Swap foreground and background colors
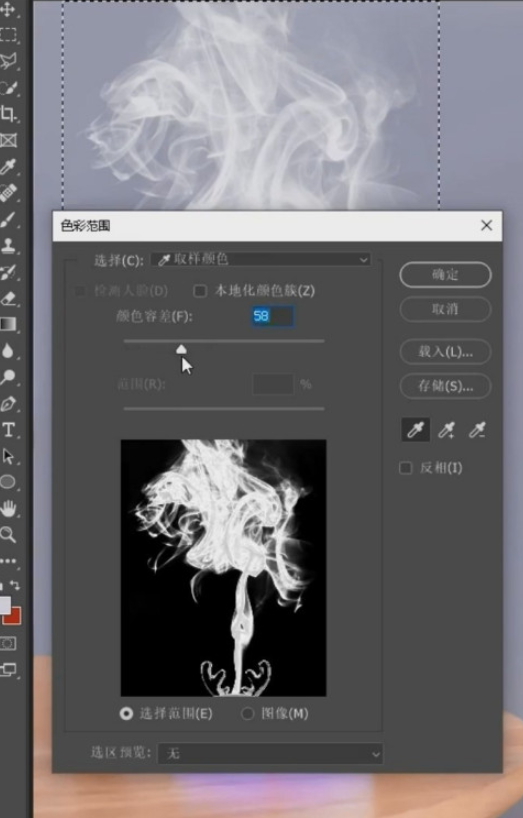This screenshot has height=818, width=523. pos(15,585)
